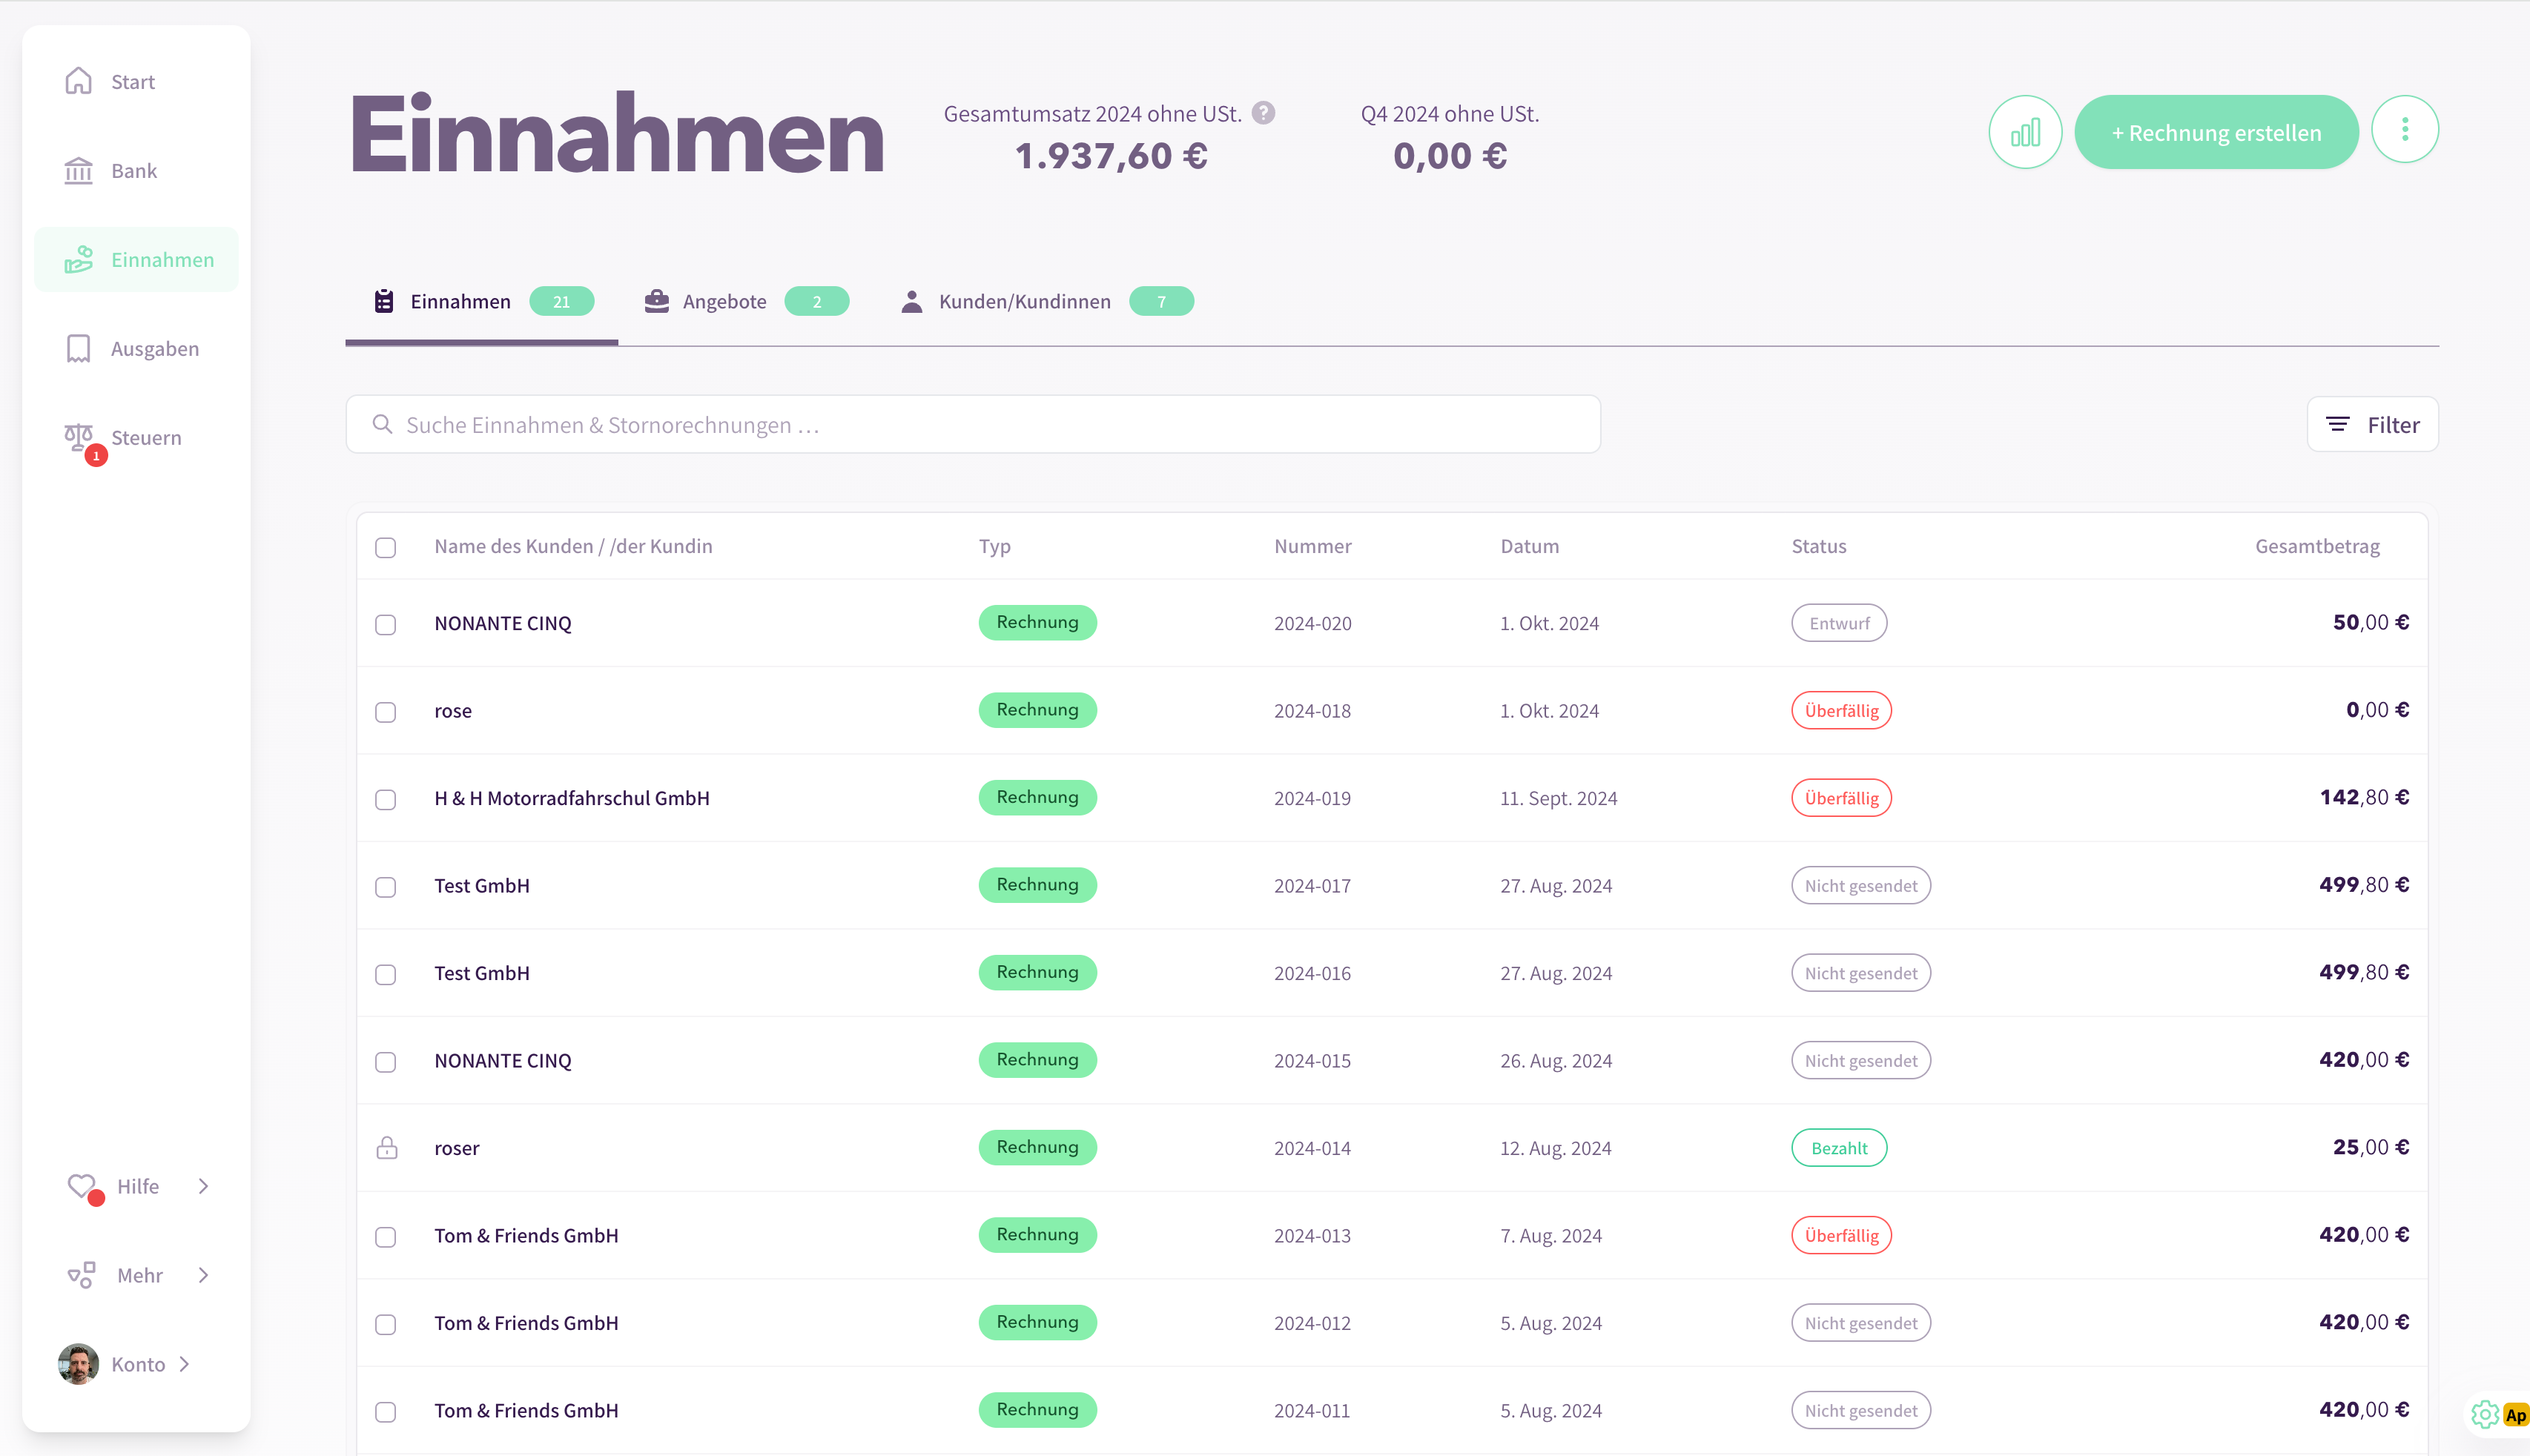Screen dimensions: 2530x1456
Task: Check the Test GmbH 2024-016 checkbox
Action: pos(386,974)
